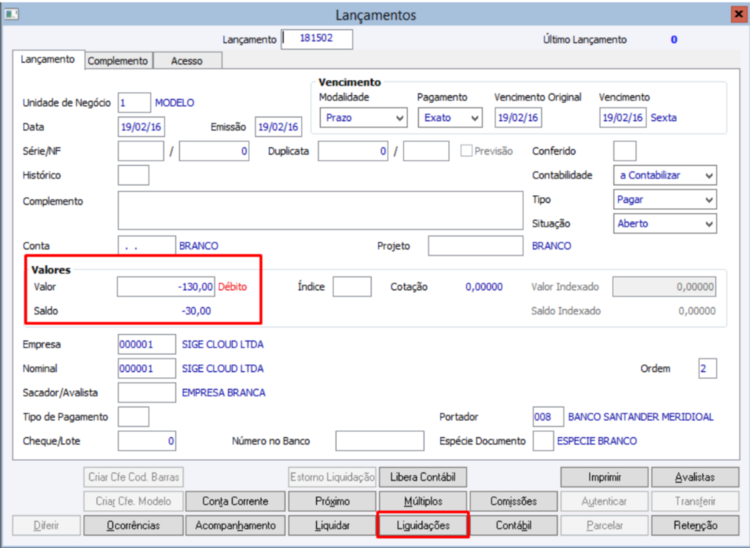Click the Liquidações button

click(x=423, y=526)
